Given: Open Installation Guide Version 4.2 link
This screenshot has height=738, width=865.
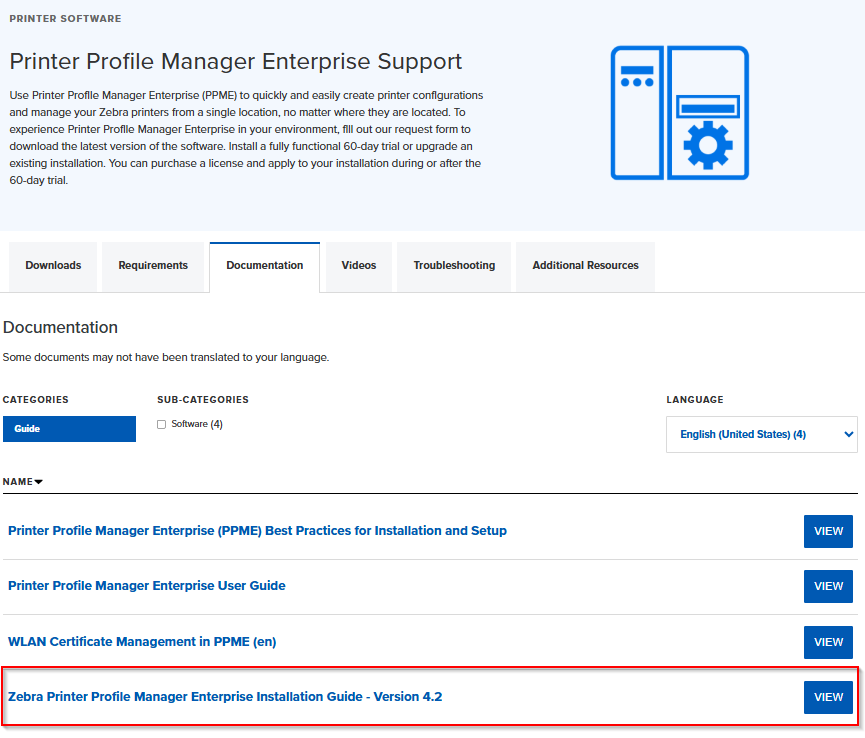Looking at the screenshot, I should click(225, 697).
